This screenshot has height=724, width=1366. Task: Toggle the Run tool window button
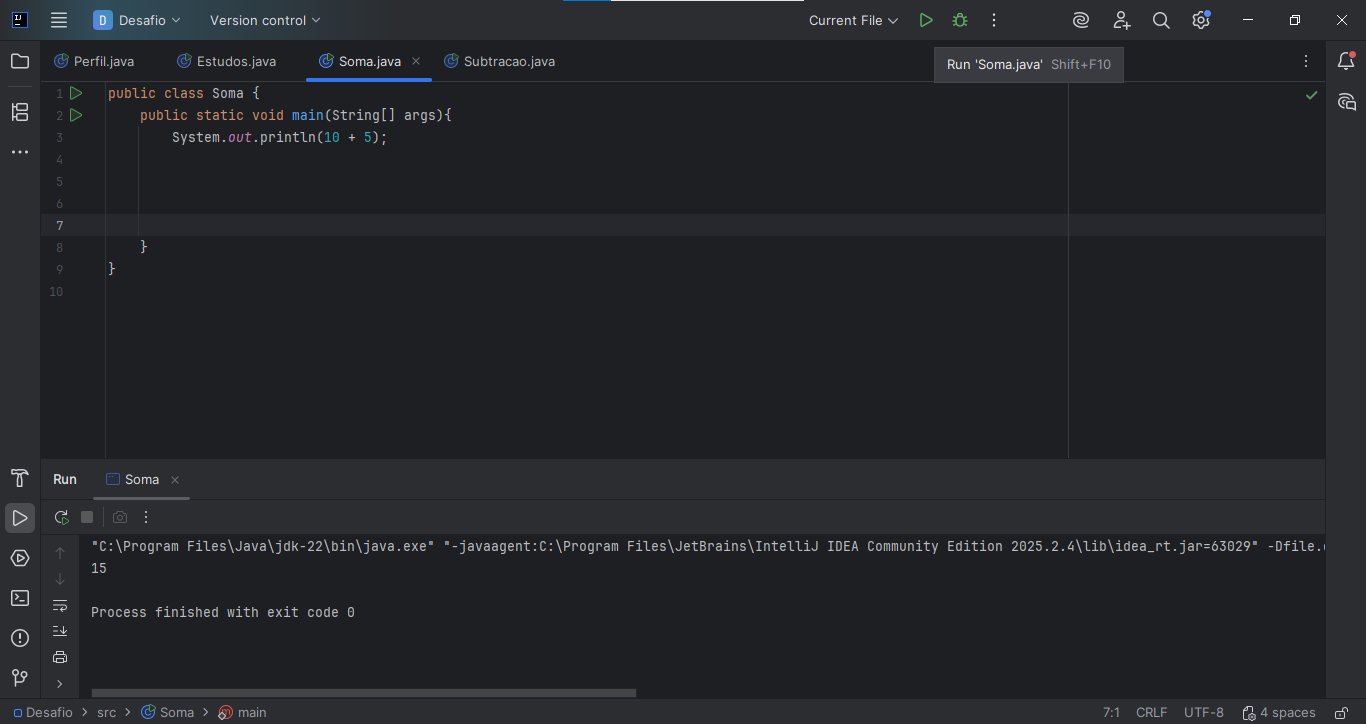point(20,518)
